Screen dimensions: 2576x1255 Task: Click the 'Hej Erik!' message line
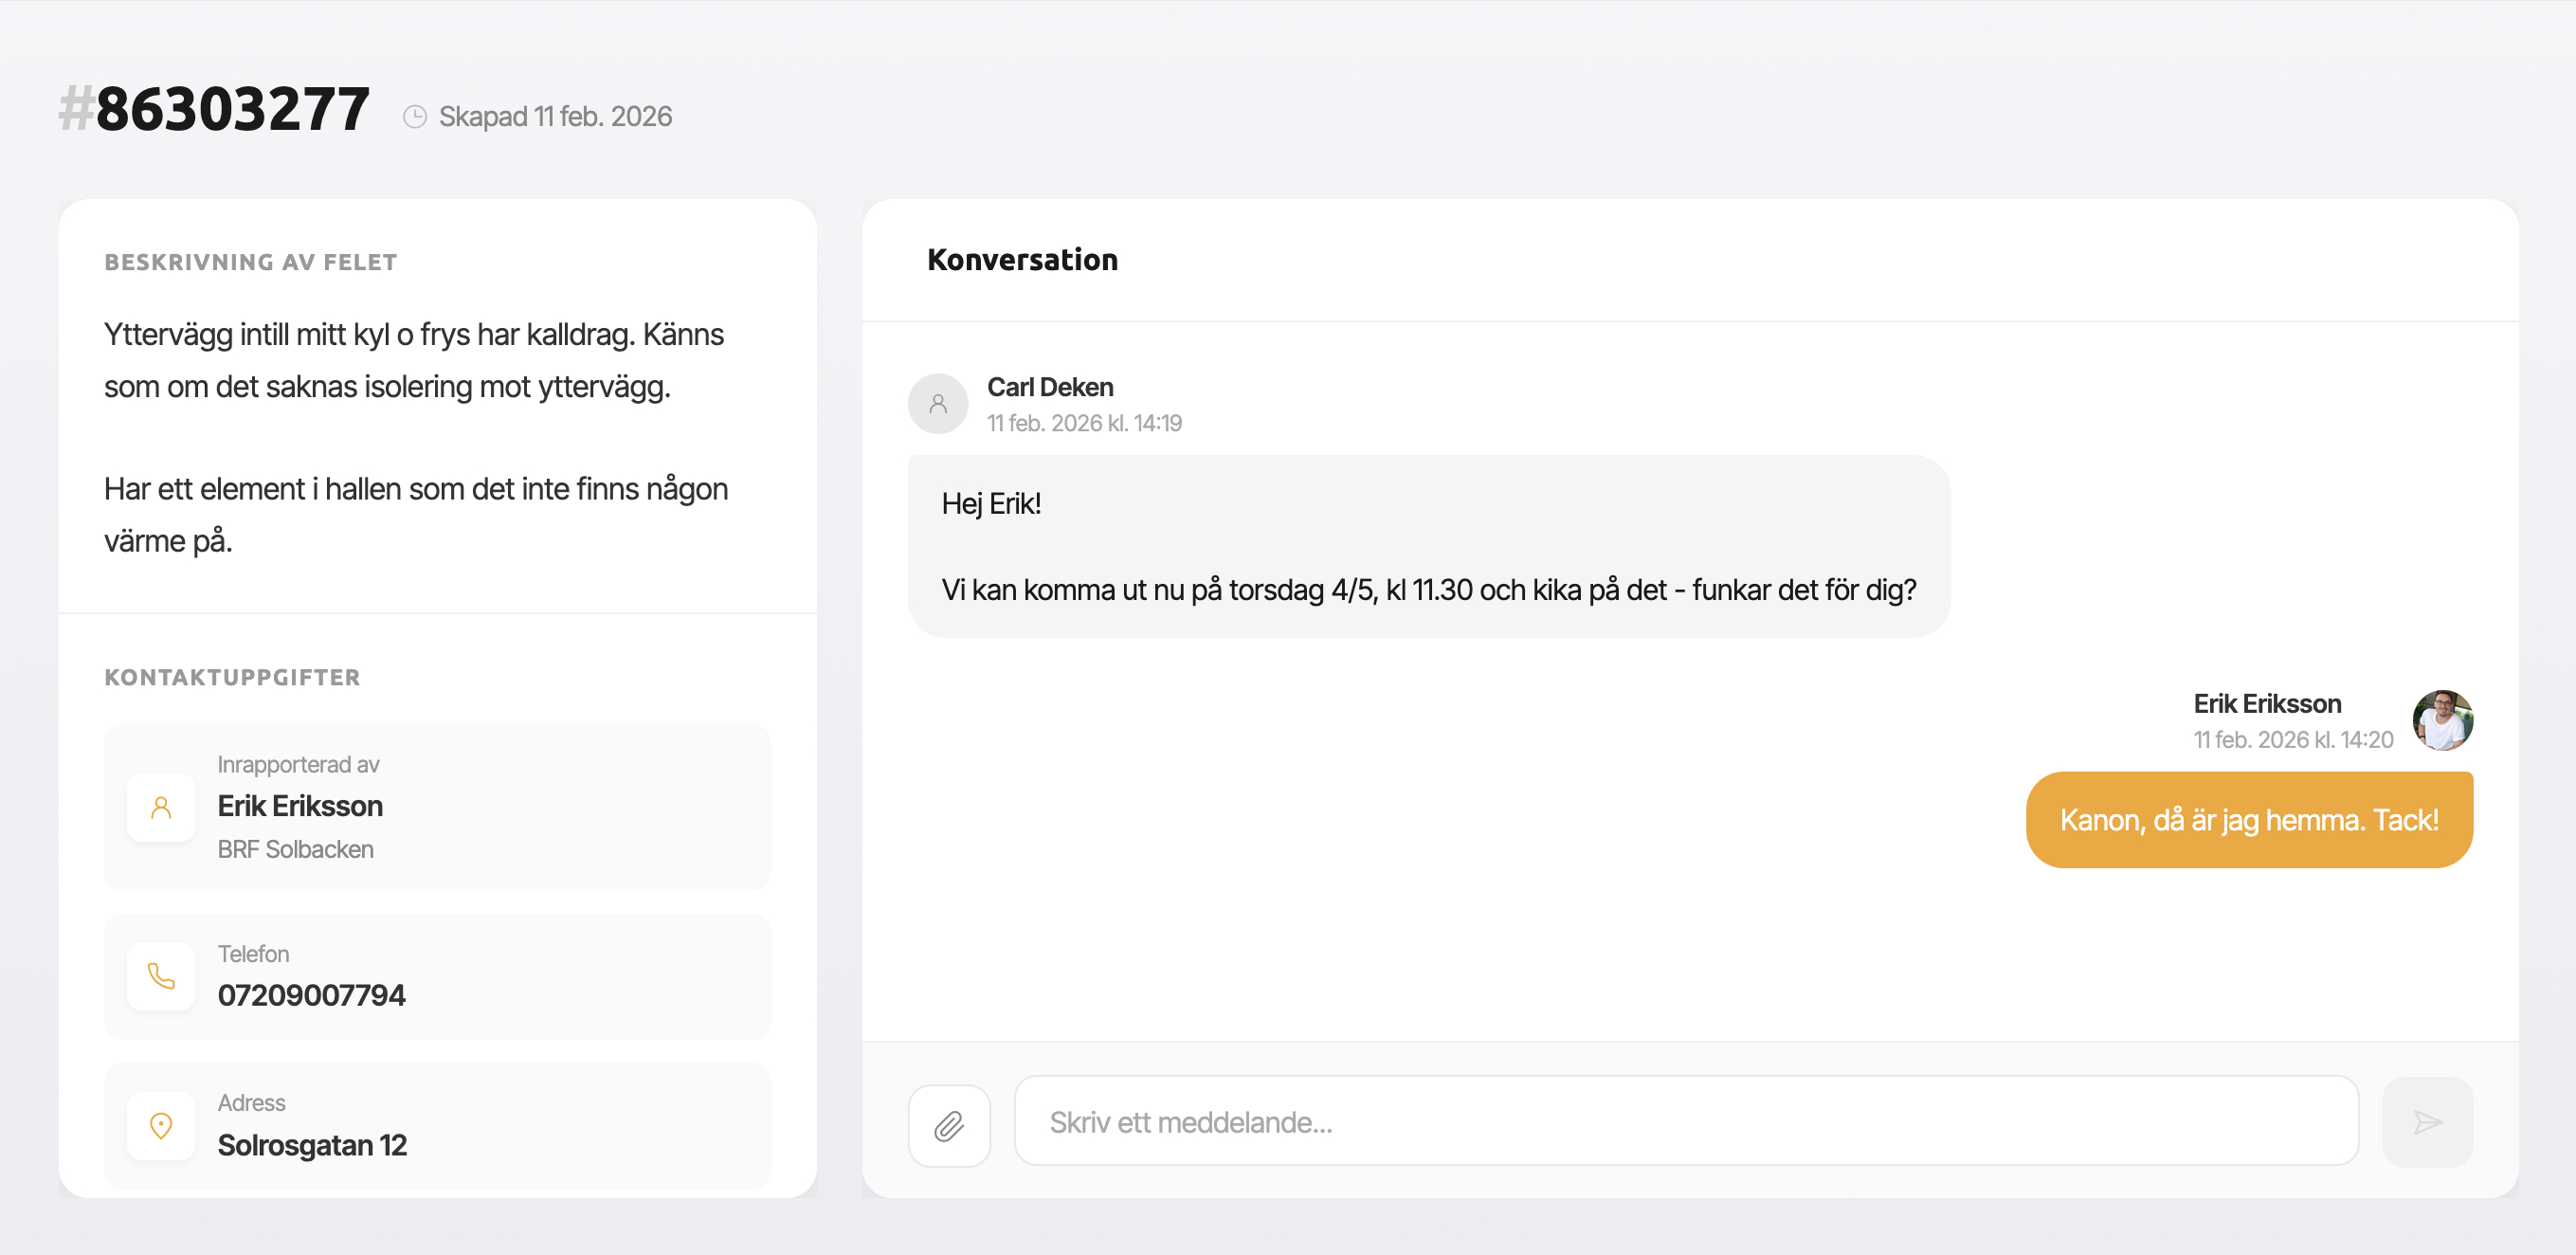[x=990, y=504]
